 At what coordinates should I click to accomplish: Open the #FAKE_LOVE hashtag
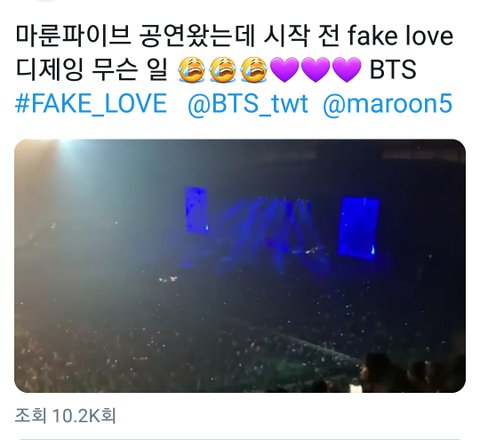(x=91, y=103)
